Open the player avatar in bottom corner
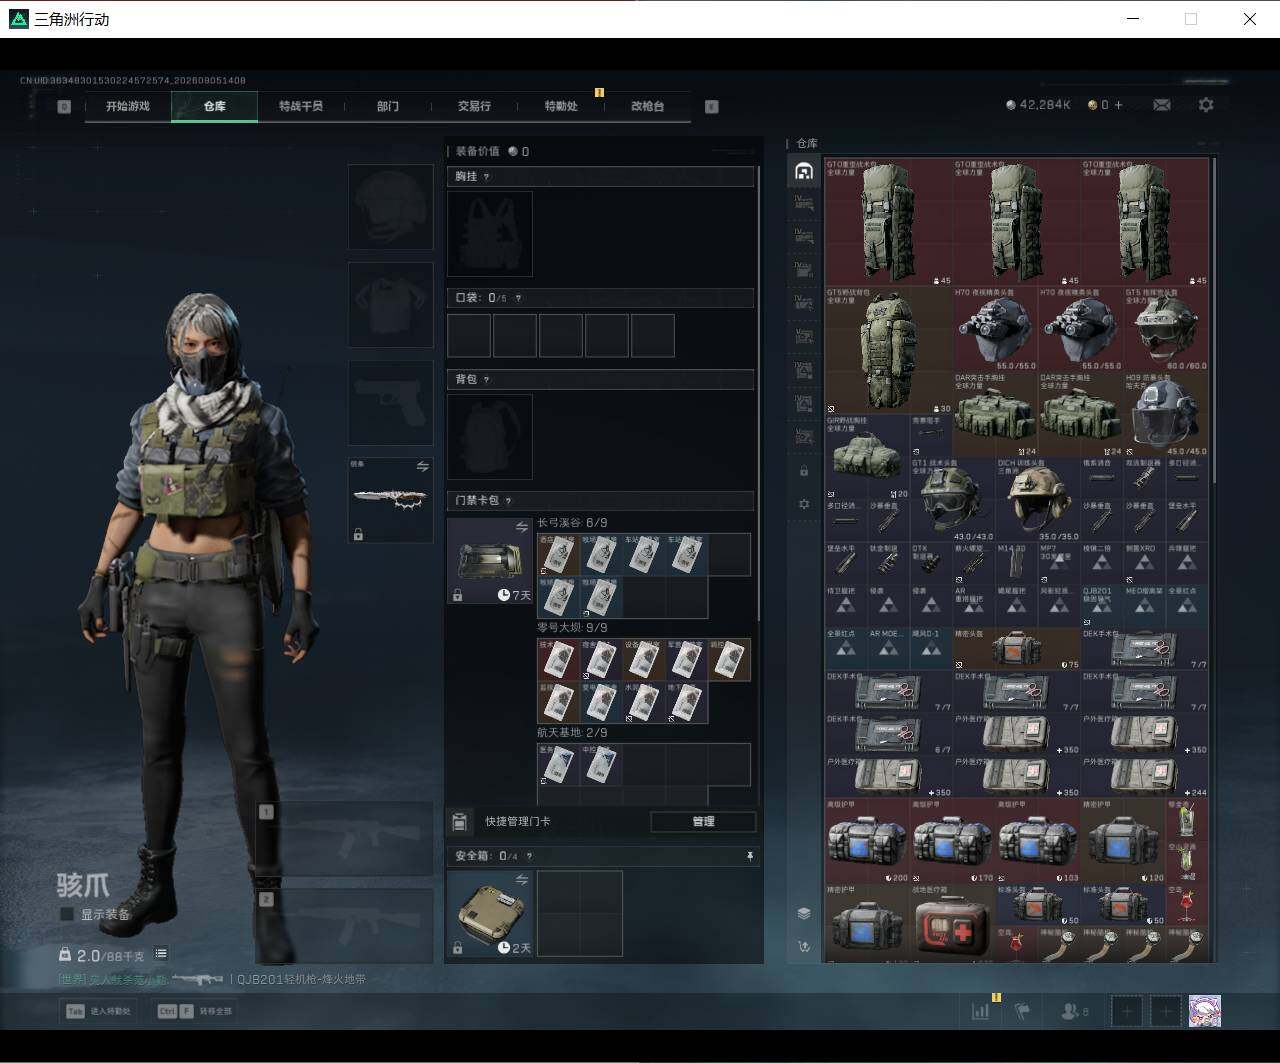 click(1204, 1011)
